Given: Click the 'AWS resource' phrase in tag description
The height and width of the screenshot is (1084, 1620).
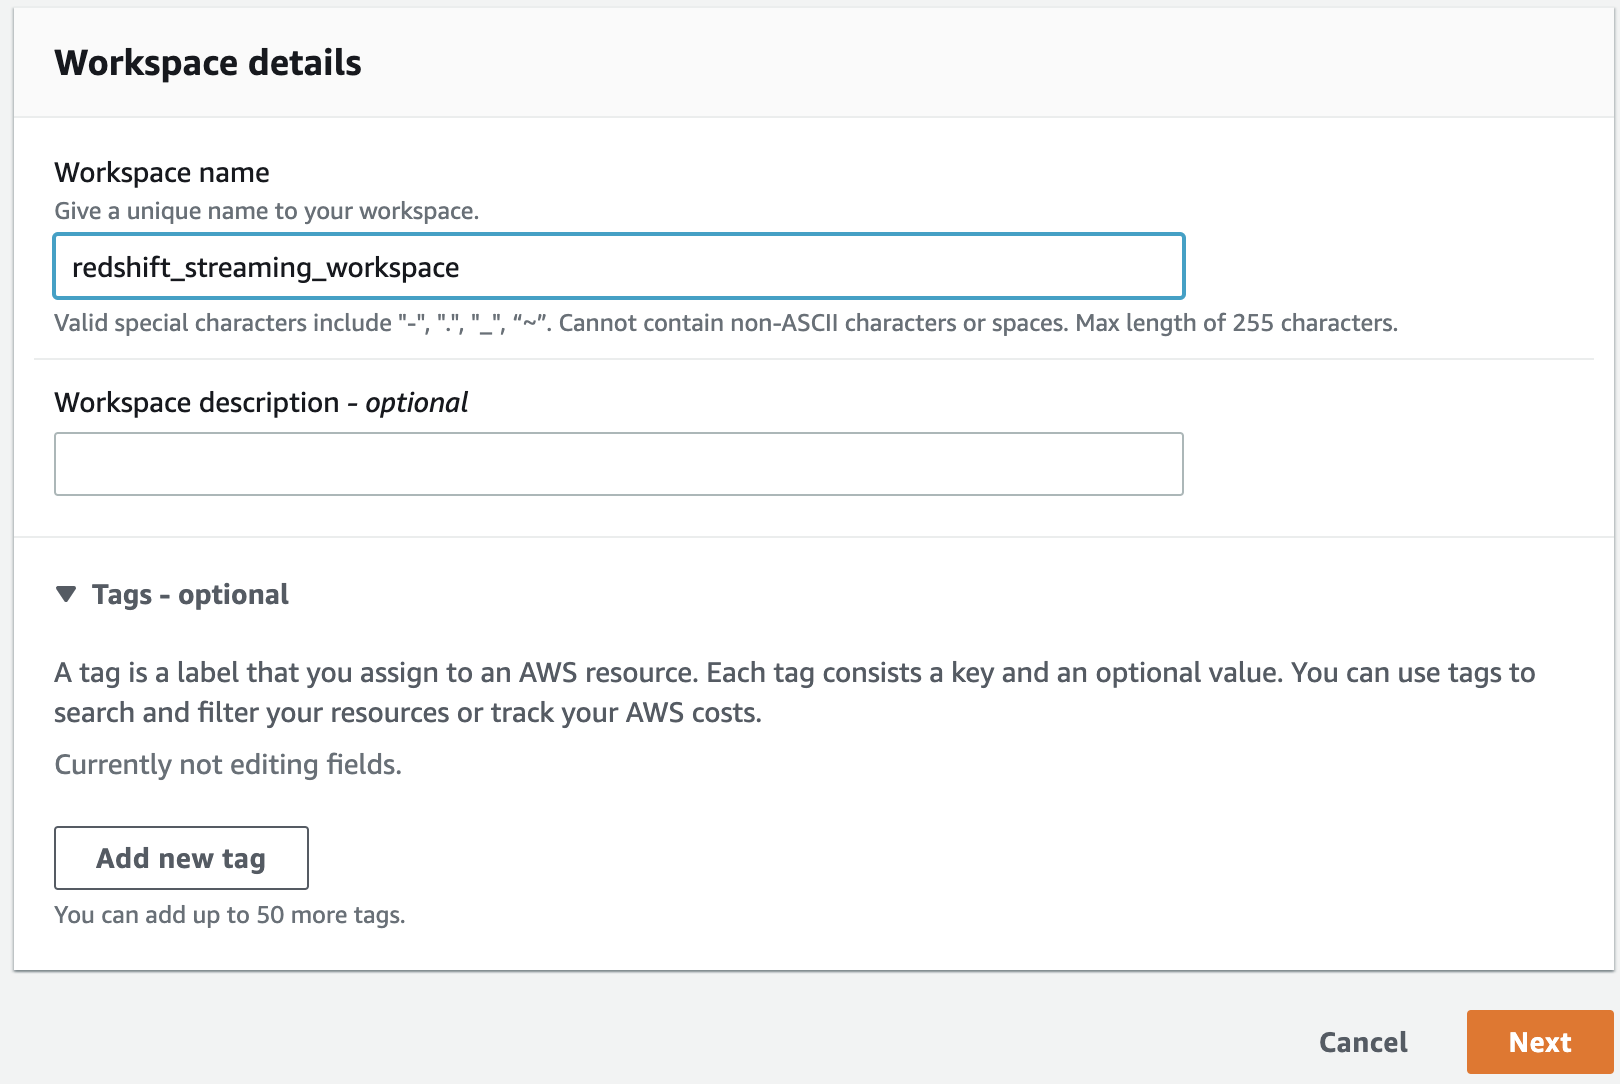Looking at the screenshot, I should click(607, 673).
